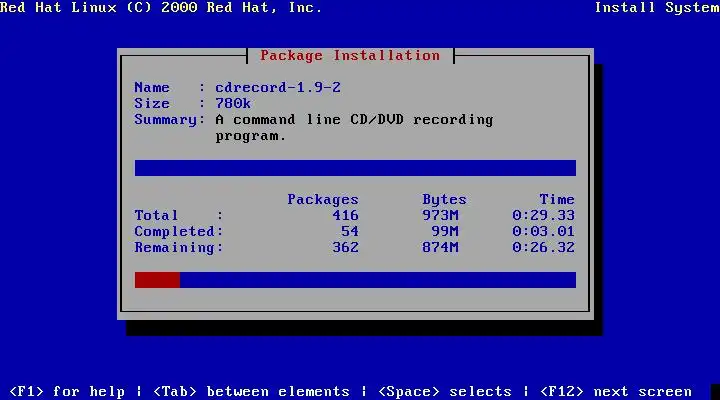The height and width of the screenshot is (400, 720).
Task: Click completed bytes value 99M
Action: (444, 231)
